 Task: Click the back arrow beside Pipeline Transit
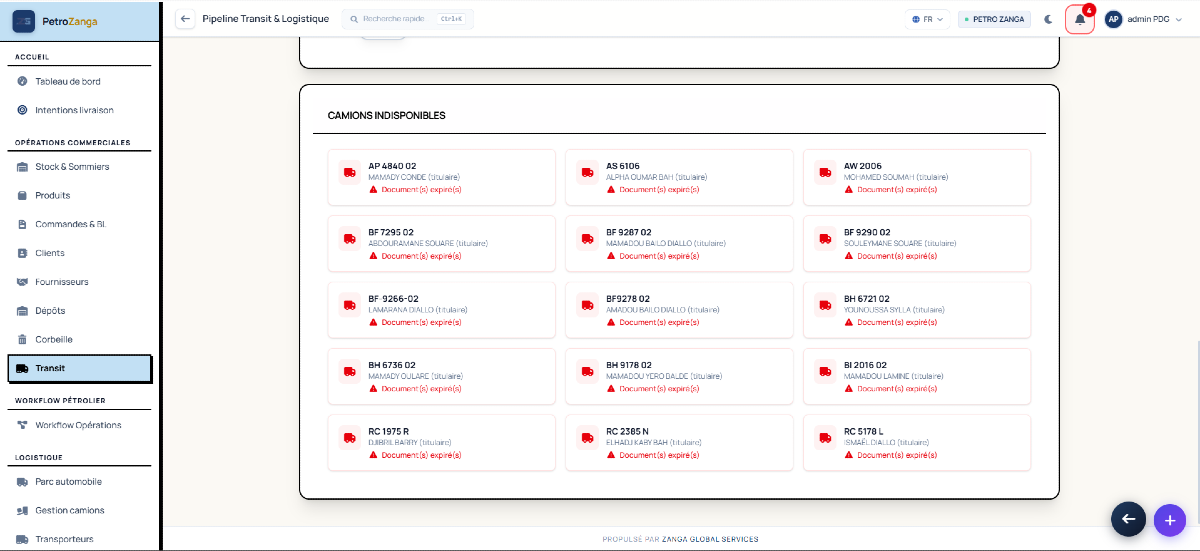coord(185,19)
